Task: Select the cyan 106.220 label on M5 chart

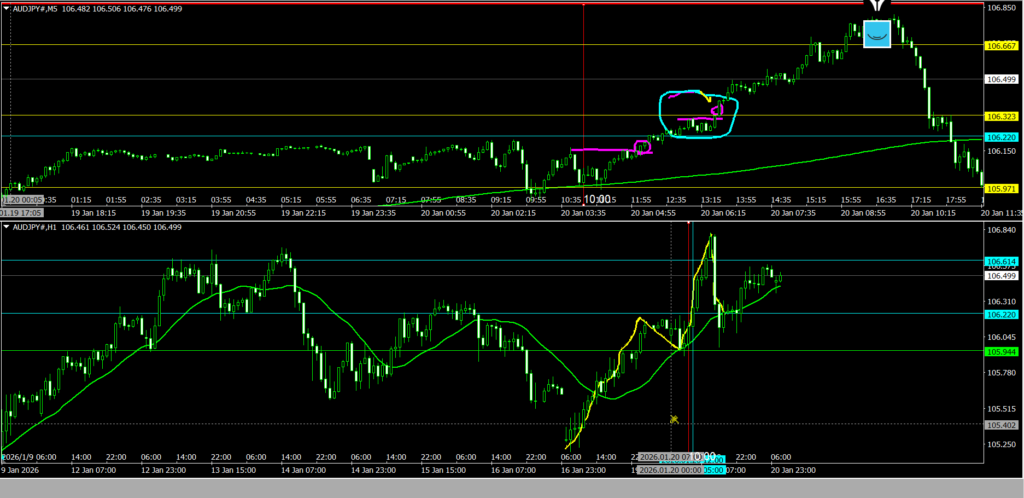Action: pos(1001,136)
